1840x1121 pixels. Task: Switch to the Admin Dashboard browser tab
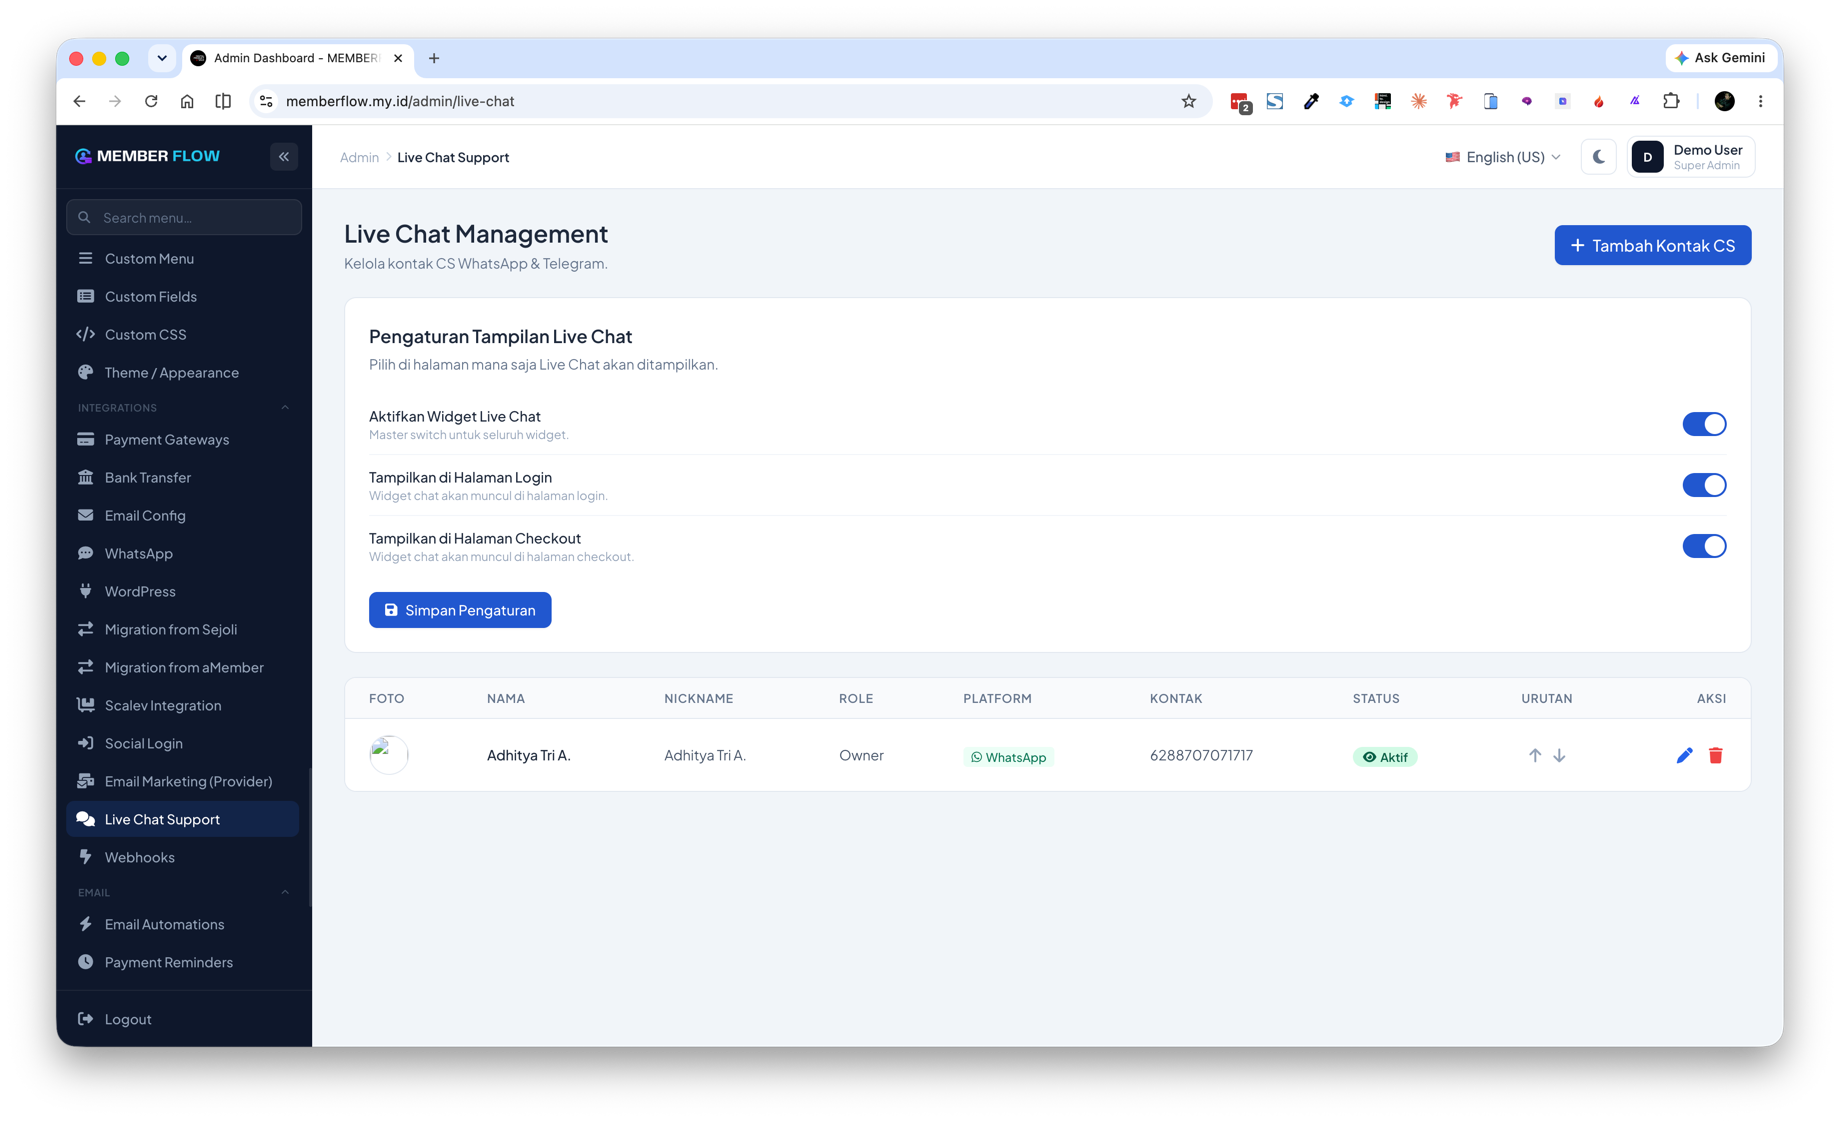pyautogui.click(x=295, y=58)
